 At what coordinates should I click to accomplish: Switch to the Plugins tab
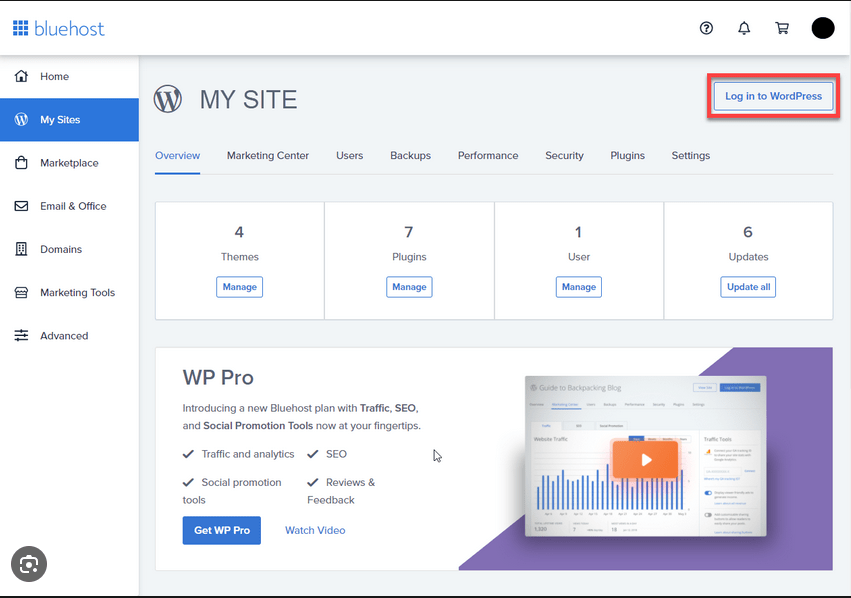point(627,156)
